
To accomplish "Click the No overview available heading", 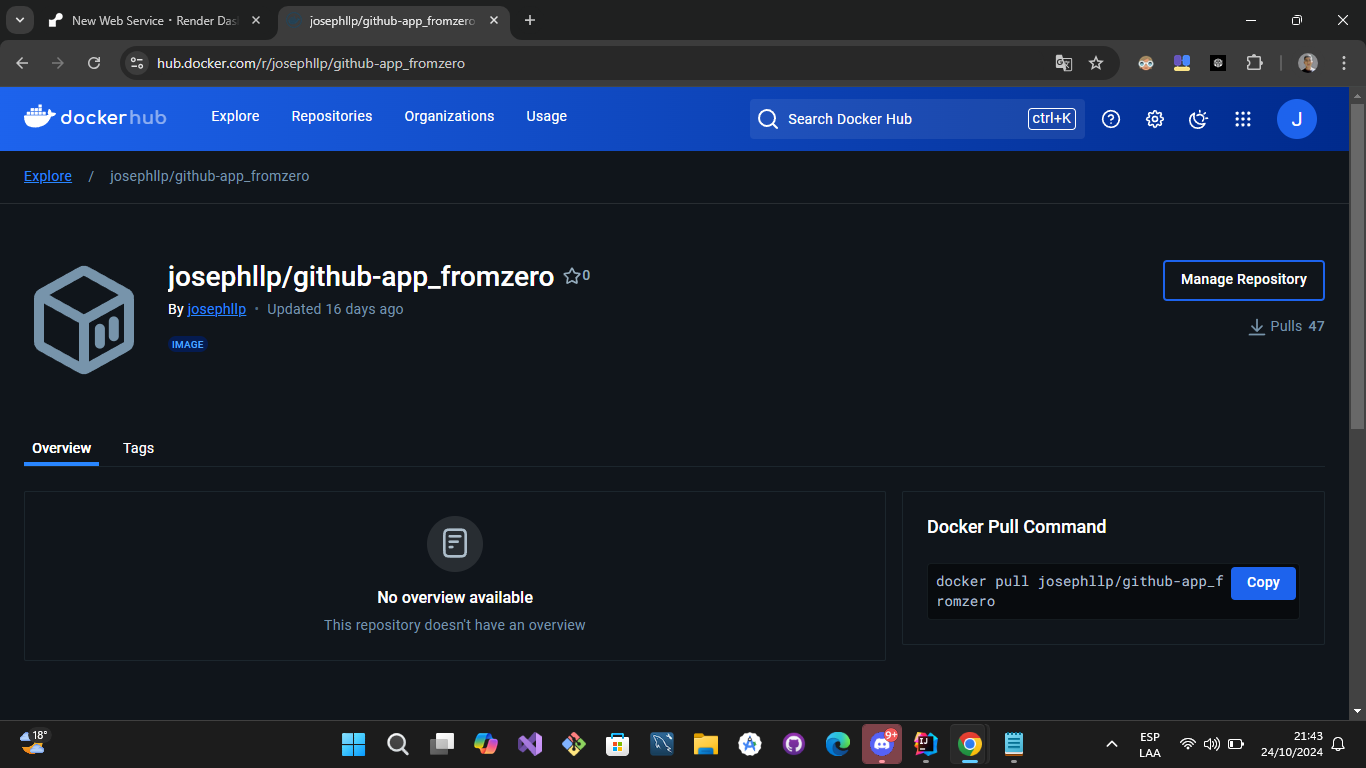I will point(455,597).
